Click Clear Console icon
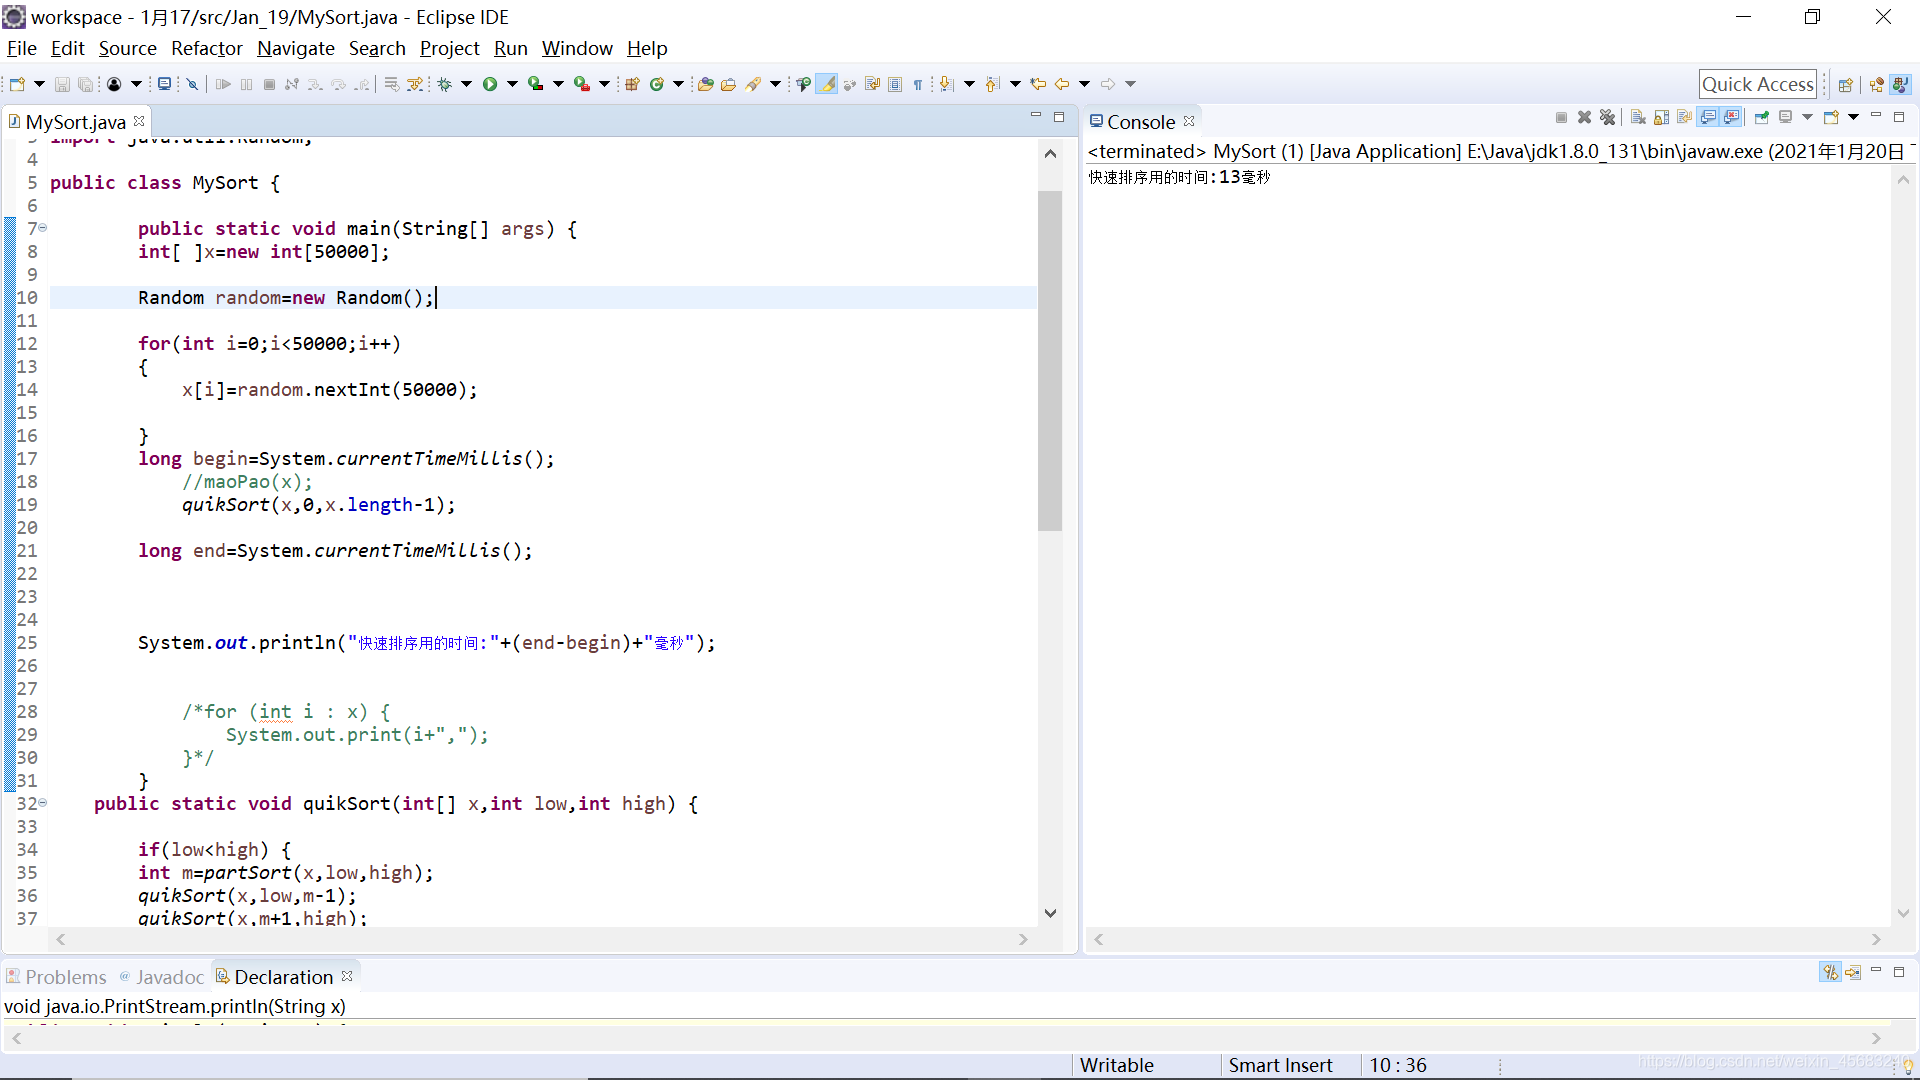 pyautogui.click(x=1638, y=118)
